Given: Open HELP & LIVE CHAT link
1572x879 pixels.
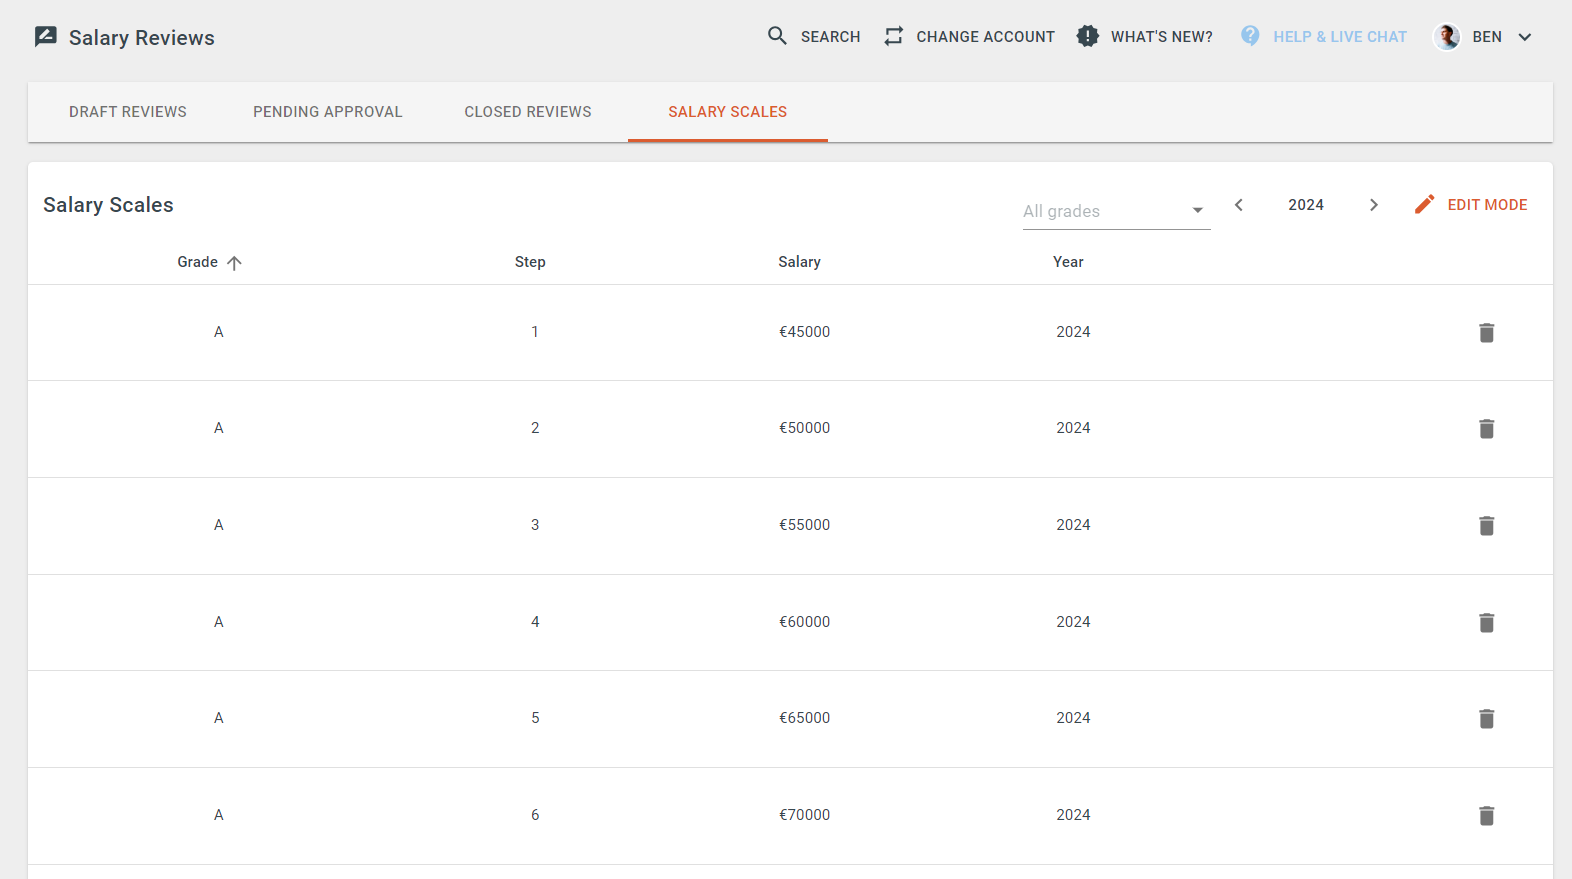Looking at the screenshot, I should coord(1340,37).
